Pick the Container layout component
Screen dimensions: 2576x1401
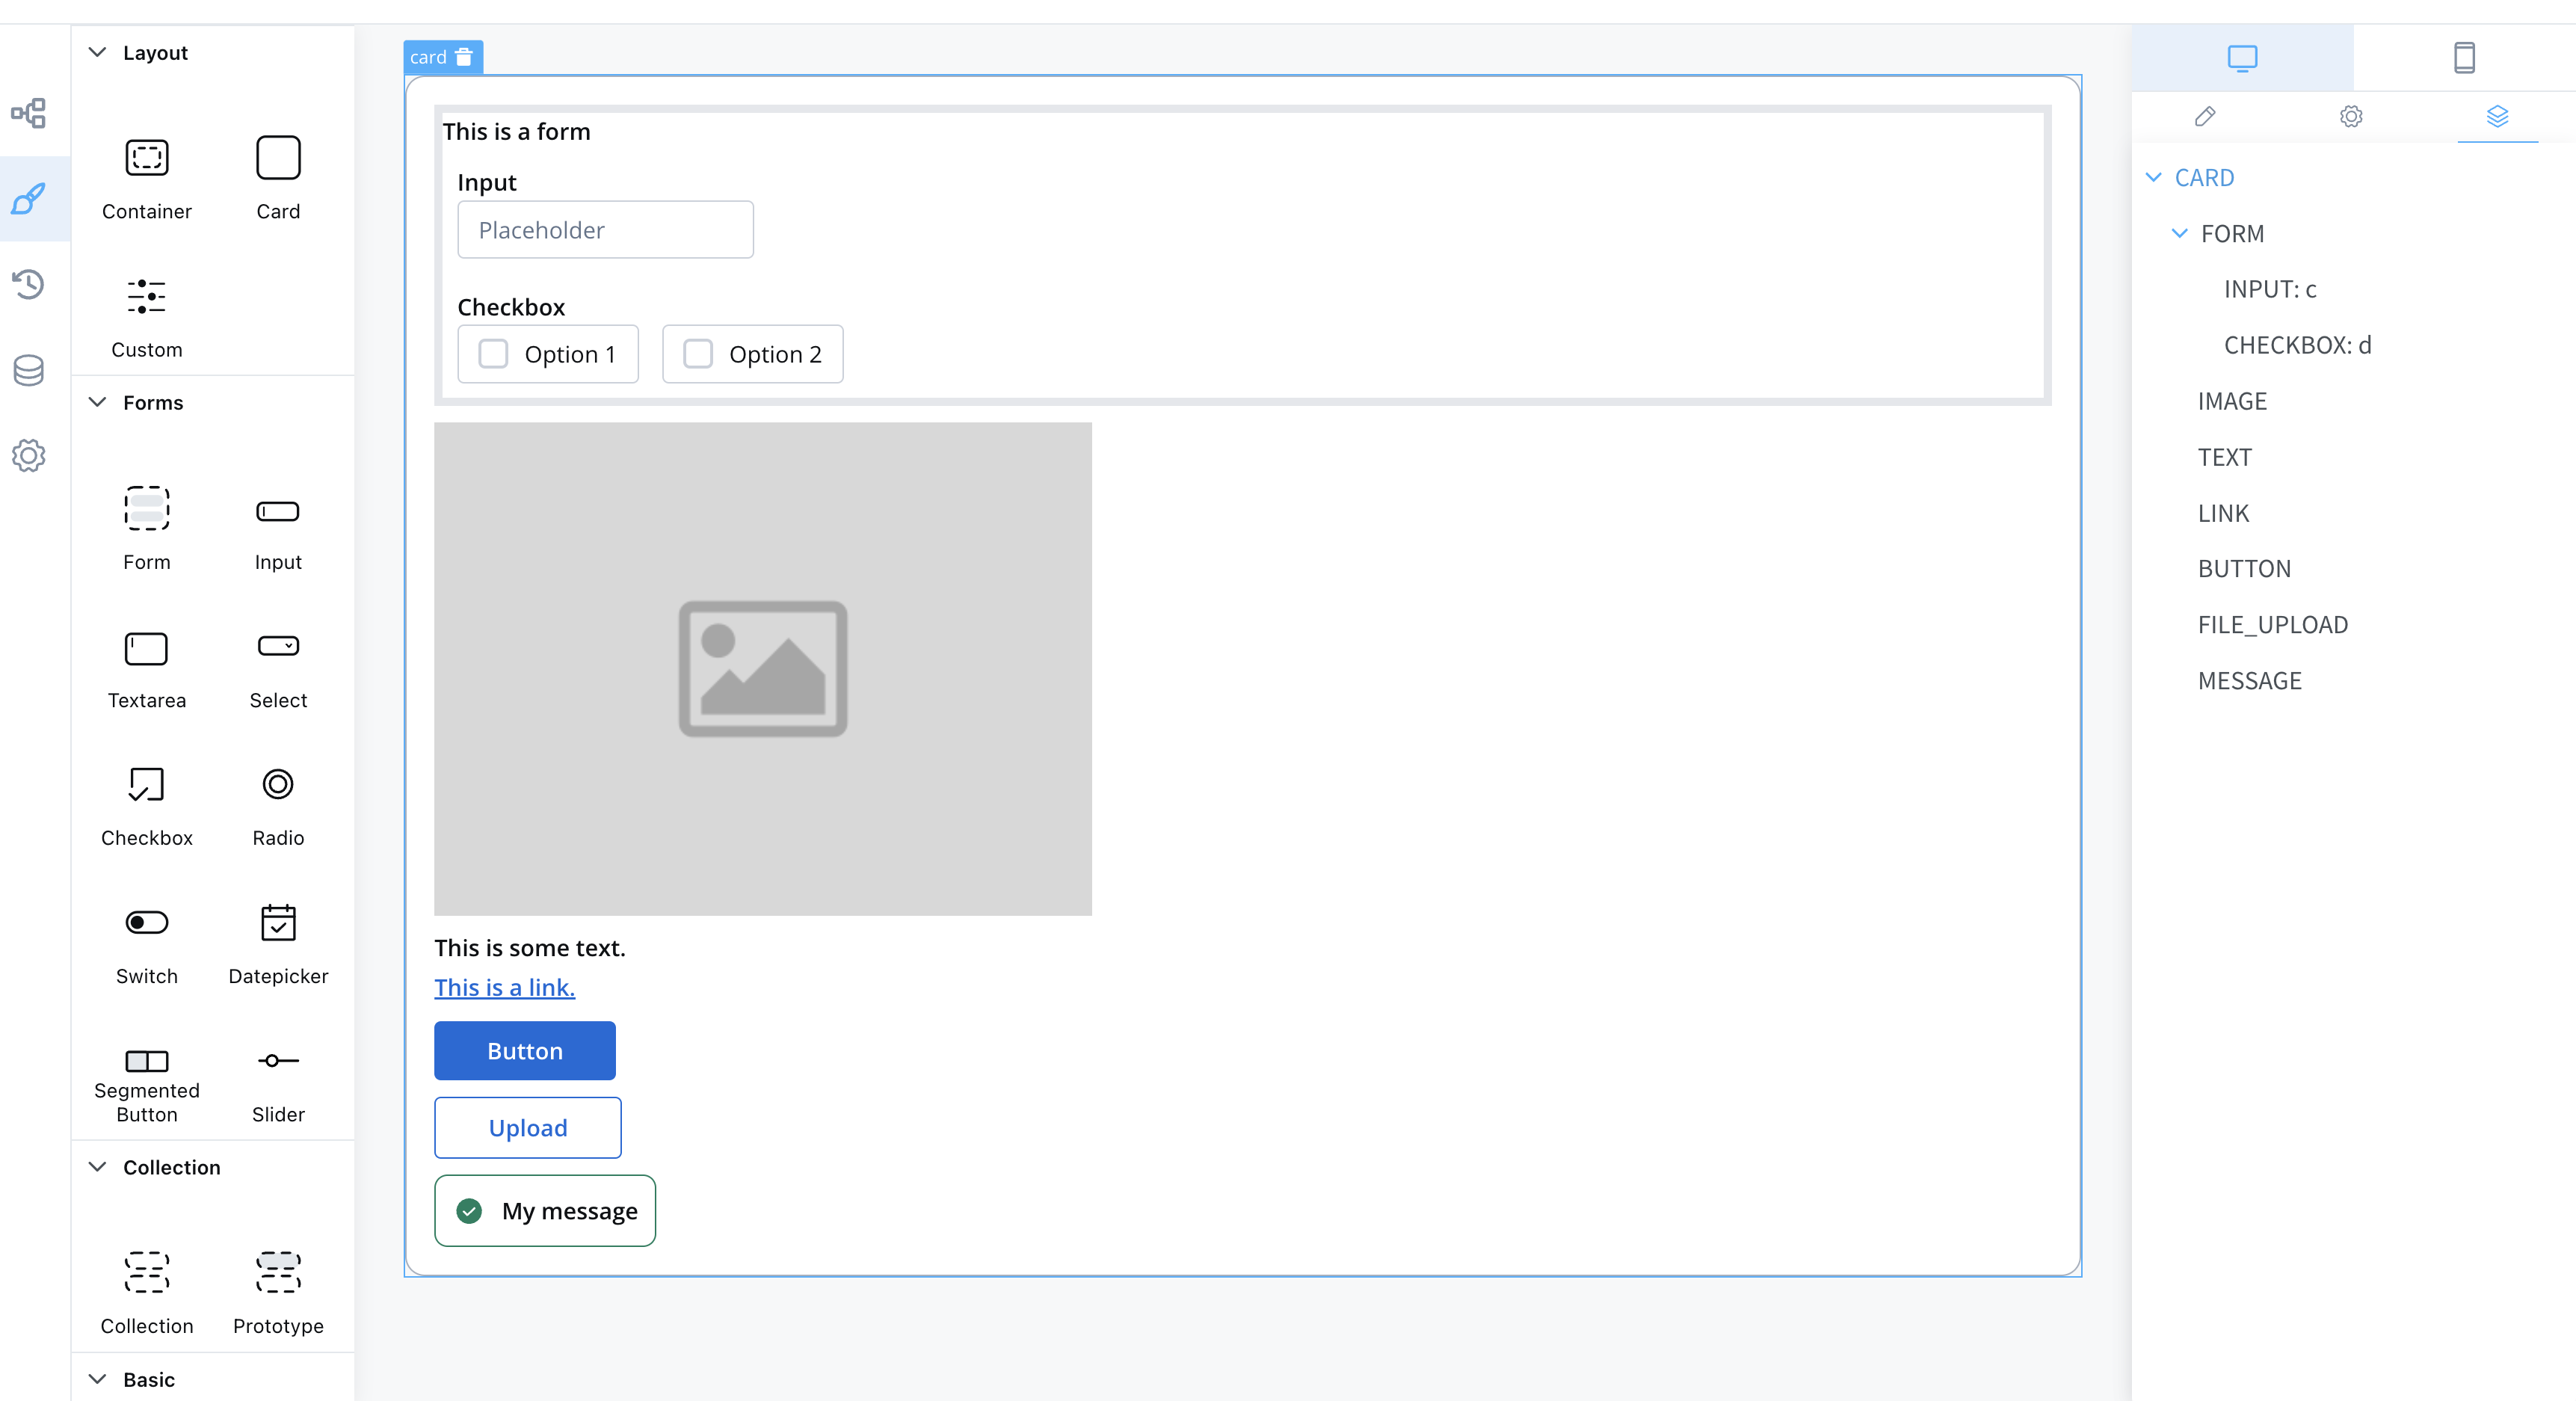pyautogui.click(x=147, y=178)
